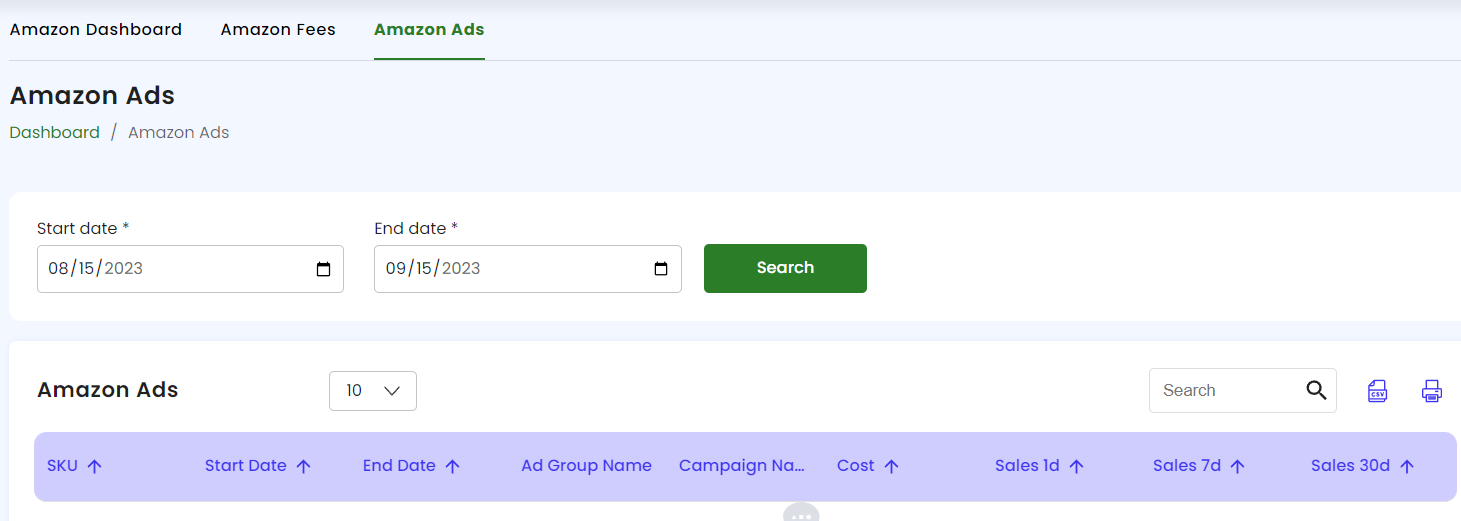Sort by the Sales 7d column arrow
The image size is (1461, 521).
1237,466
